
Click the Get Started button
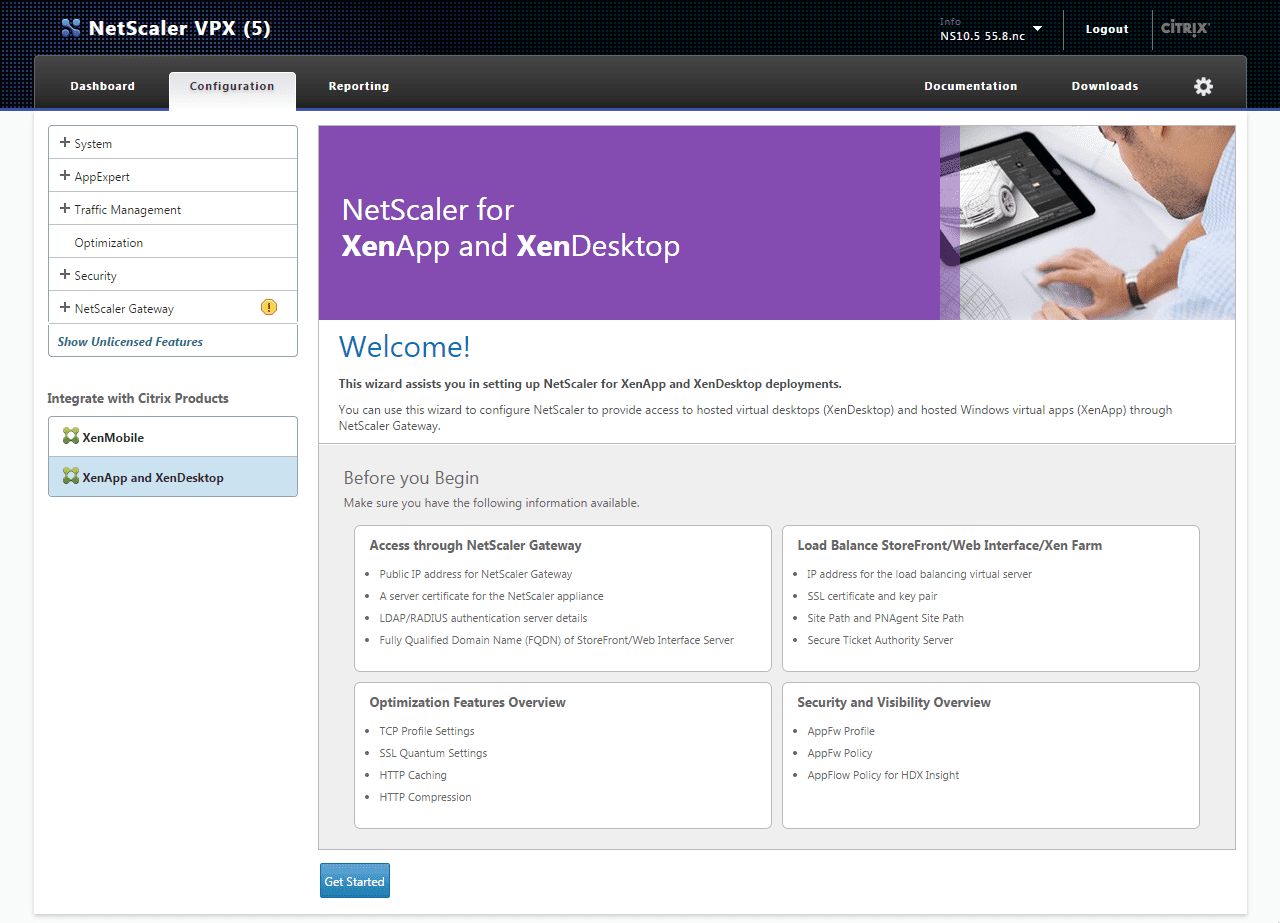[354, 880]
